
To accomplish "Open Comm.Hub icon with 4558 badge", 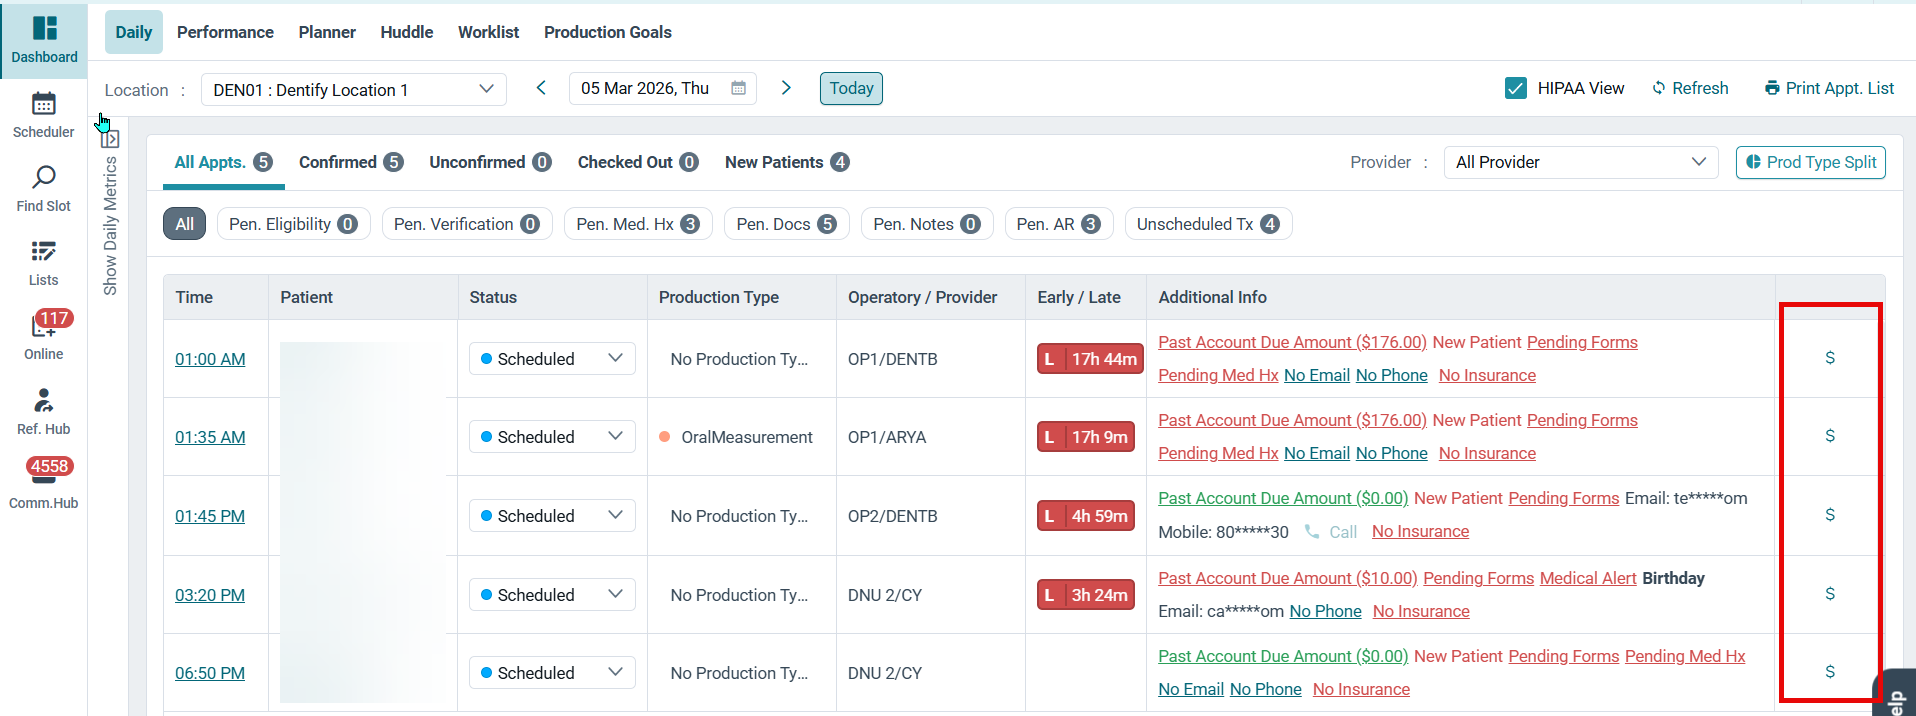I will click(43, 472).
